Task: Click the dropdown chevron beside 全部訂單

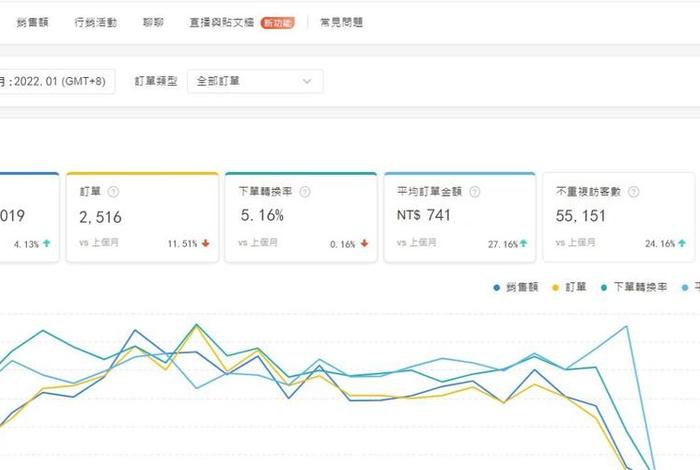Action: pos(307,81)
